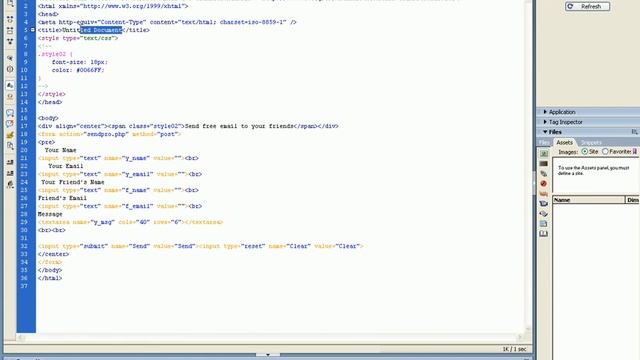Click the 'sendpro.php' form action value
Image resolution: width=640 pixels, height=360 pixels.
106,134
